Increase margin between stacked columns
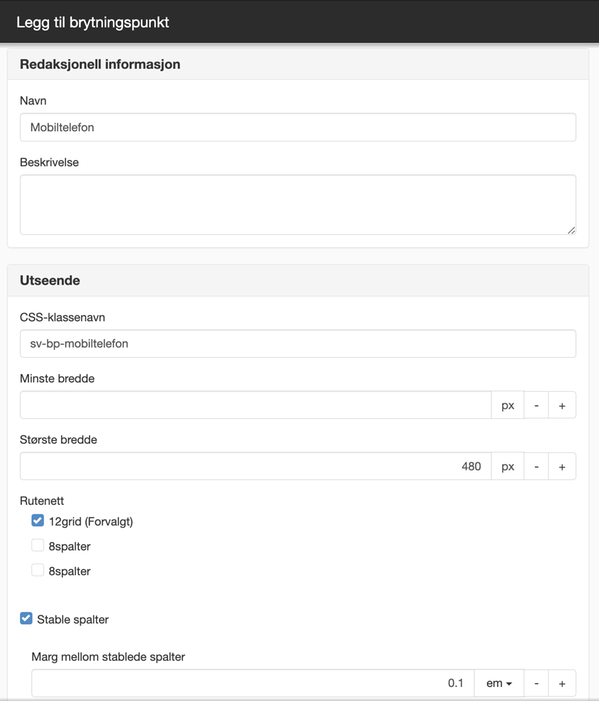599x701 pixels. [x=562, y=683]
